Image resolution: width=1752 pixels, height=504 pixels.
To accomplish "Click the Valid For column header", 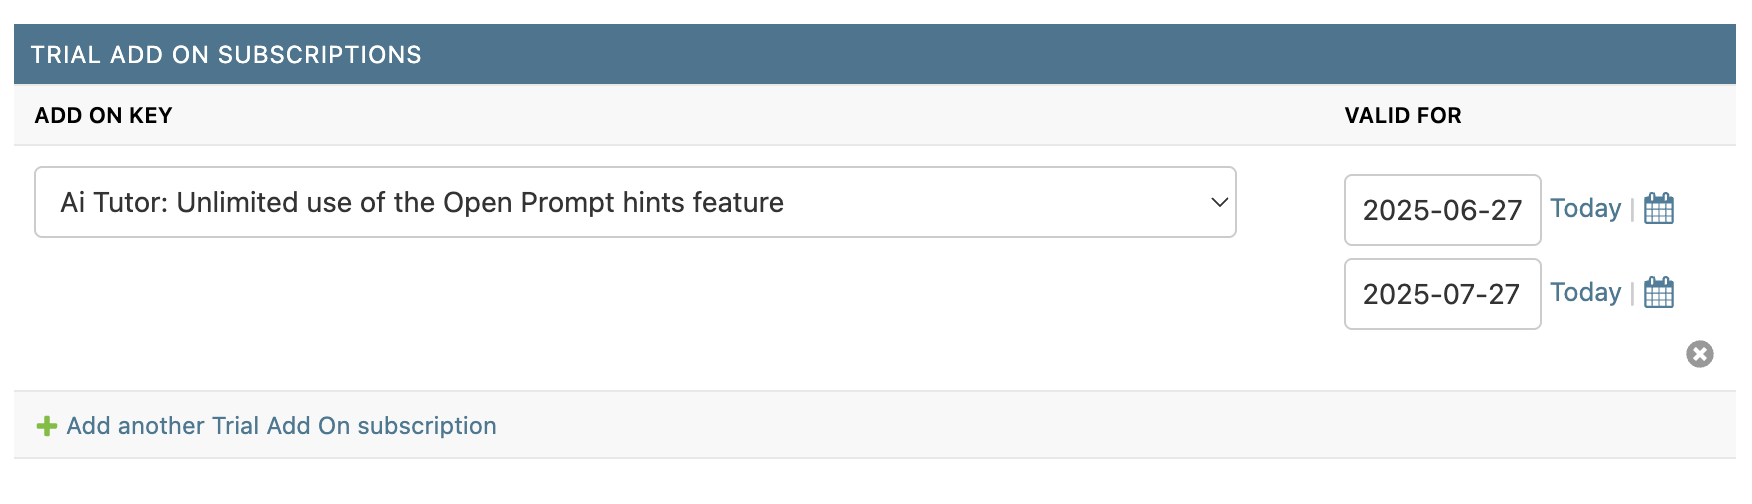I will 1402,116.
